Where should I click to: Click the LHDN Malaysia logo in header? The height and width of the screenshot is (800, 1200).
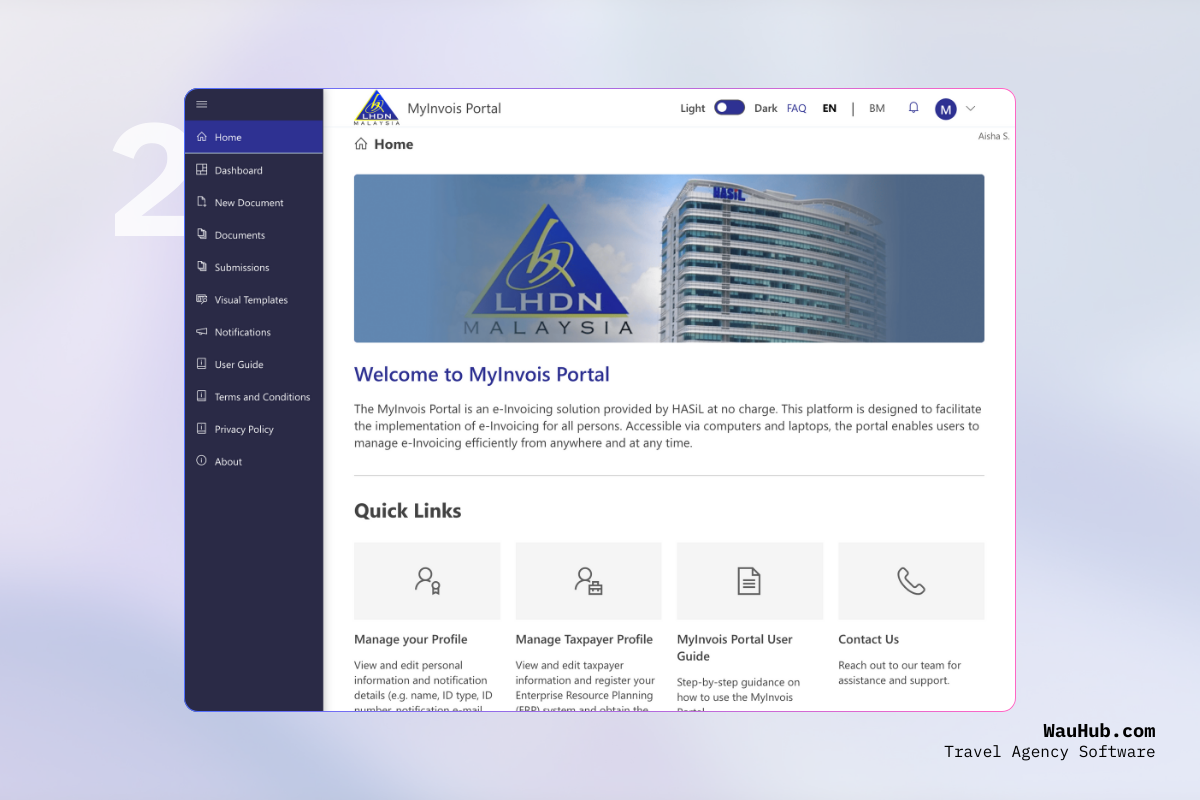point(377,108)
